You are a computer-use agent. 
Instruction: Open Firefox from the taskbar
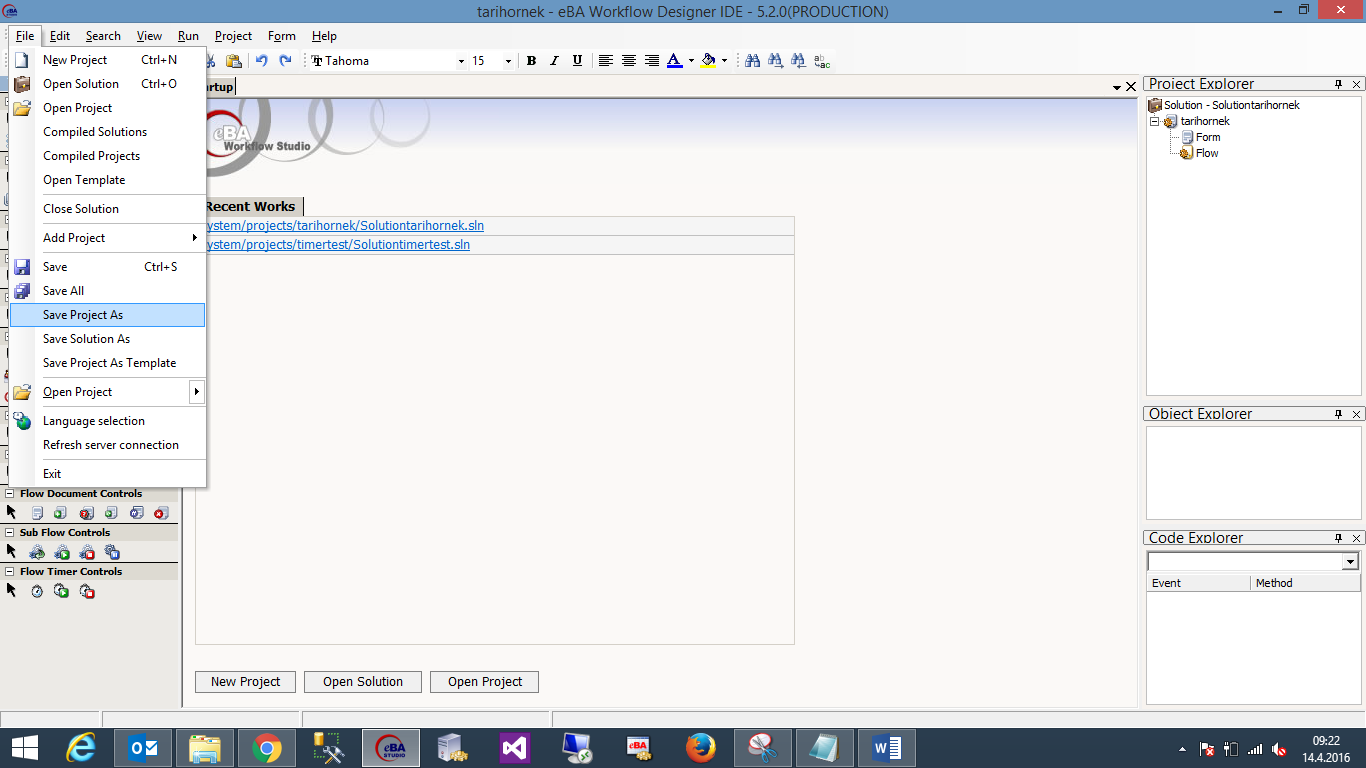[x=700, y=748]
